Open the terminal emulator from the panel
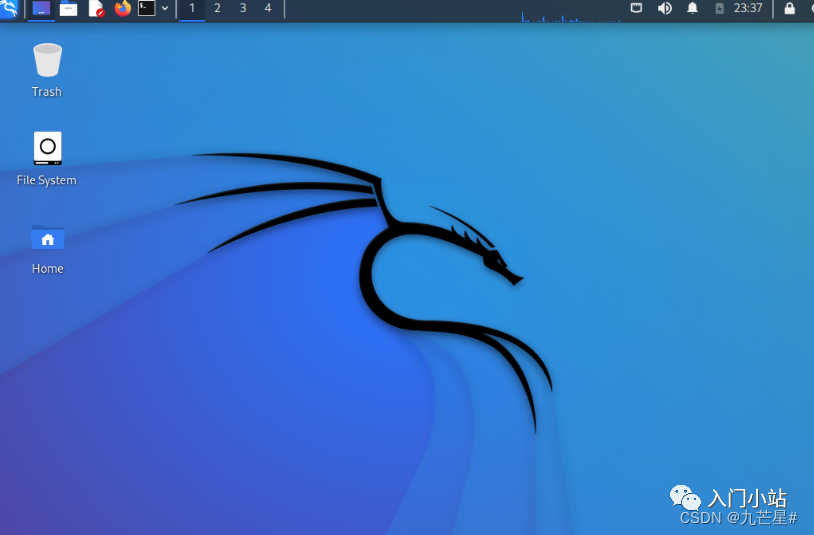The width and height of the screenshot is (814, 535). pos(147,9)
